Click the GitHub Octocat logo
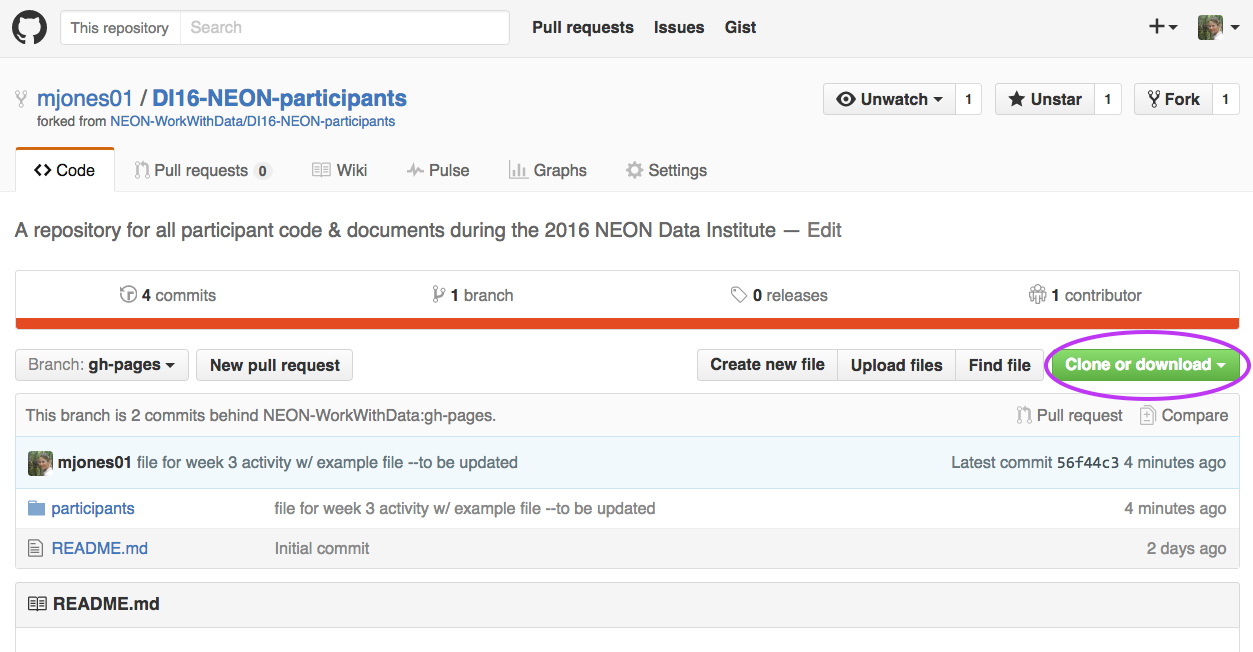Screen dimensions: 1253x652 [x=29, y=27]
